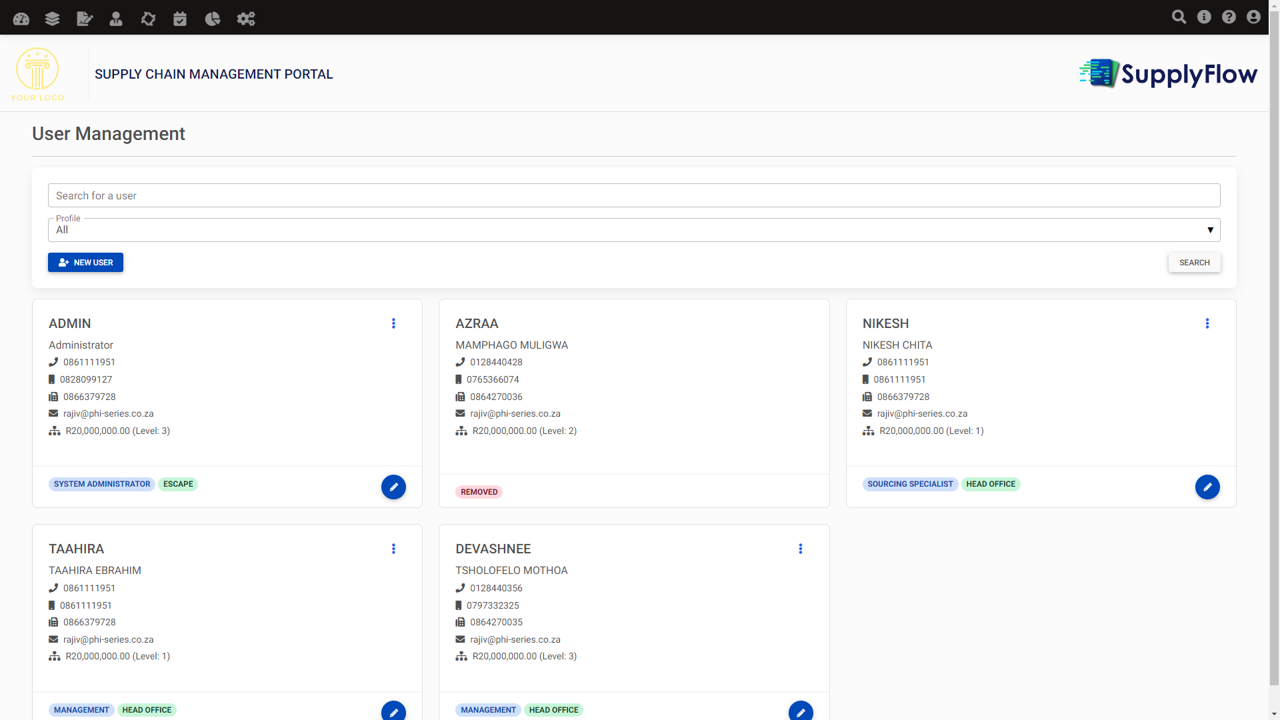Image resolution: width=1280 pixels, height=720 pixels.
Task: Open the user account profile icon
Action: click(1254, 17)
